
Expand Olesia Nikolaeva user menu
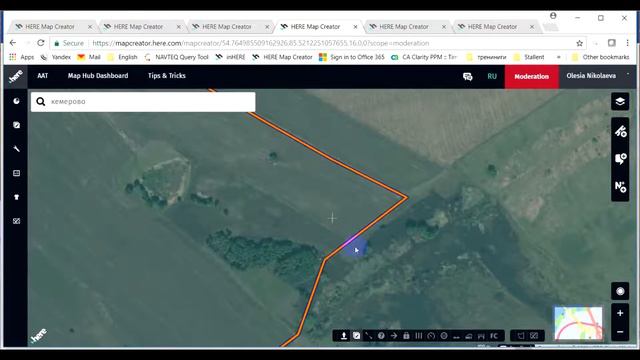pyautogui.click(x=597, y=76)
